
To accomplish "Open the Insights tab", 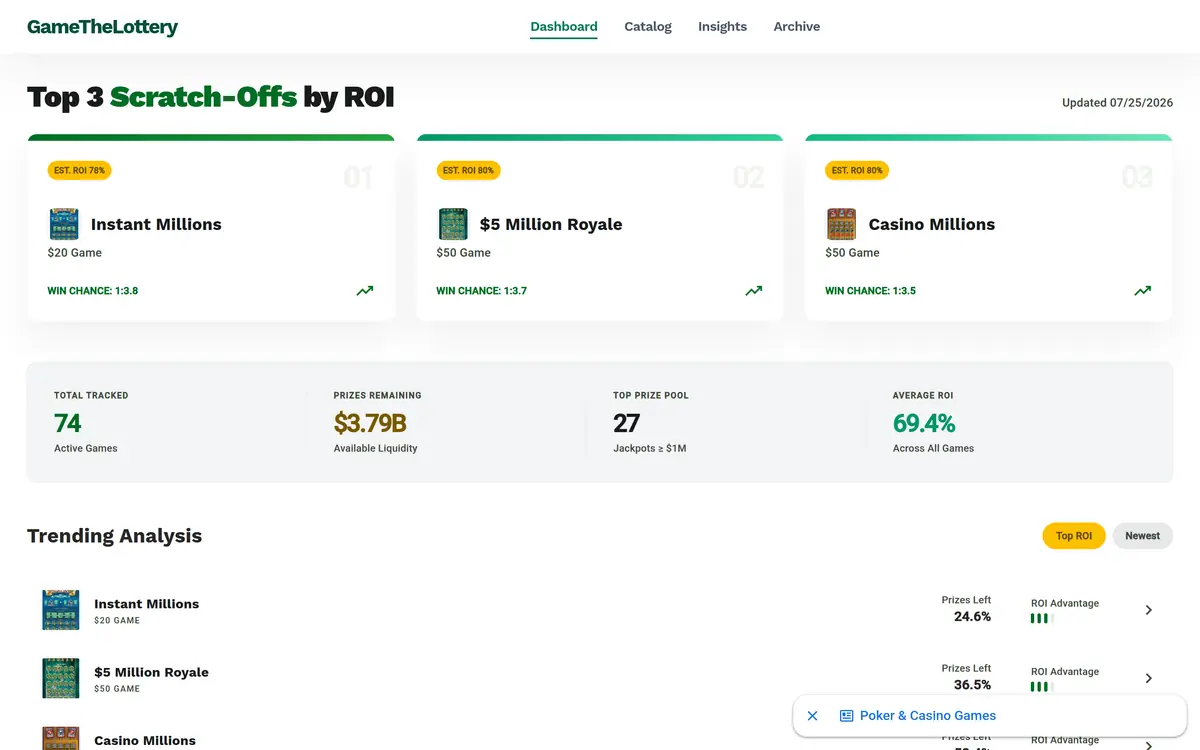I will pos(722,27).
